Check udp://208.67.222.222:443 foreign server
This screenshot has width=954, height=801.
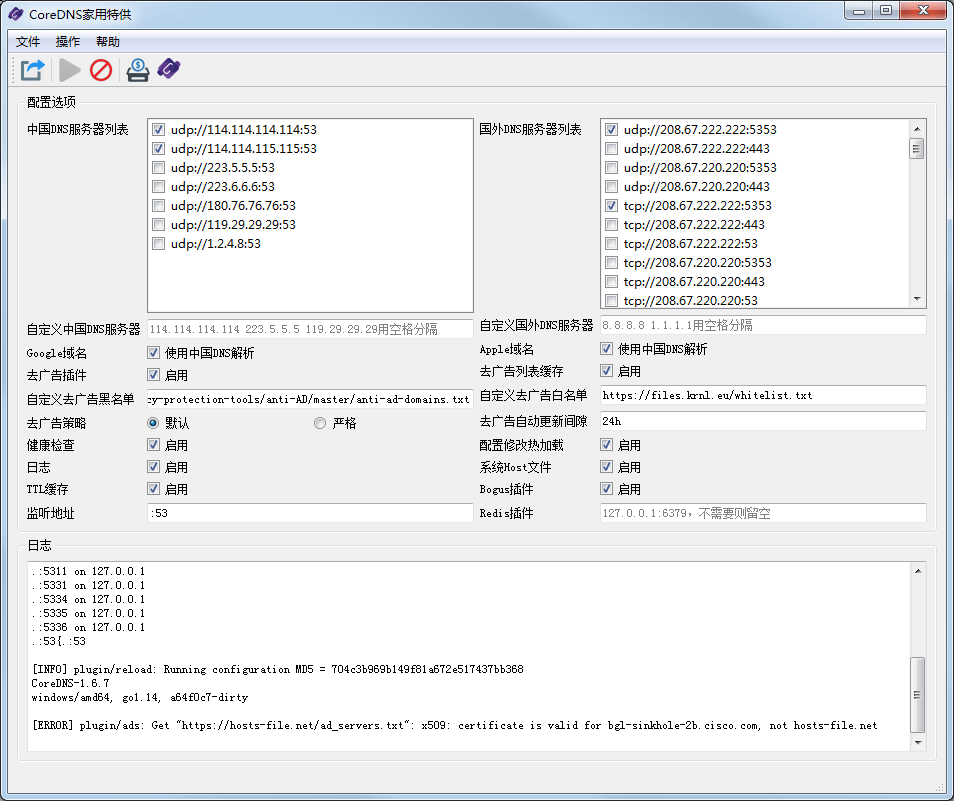(611, 148)
